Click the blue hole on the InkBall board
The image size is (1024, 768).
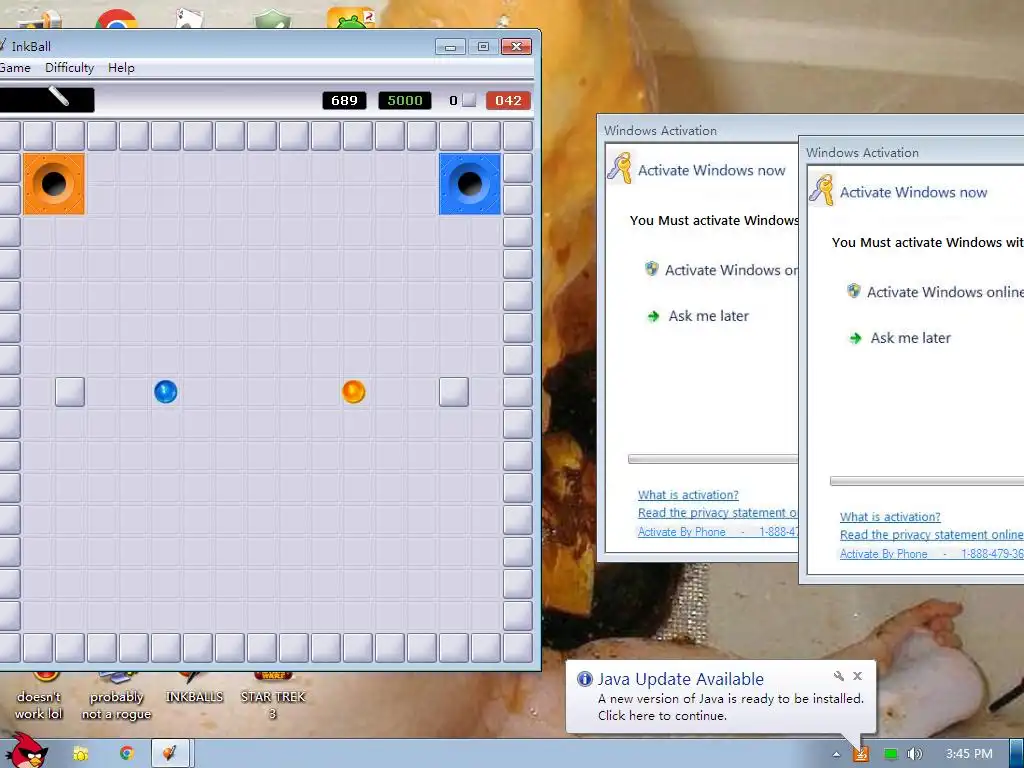coord(470,184)
